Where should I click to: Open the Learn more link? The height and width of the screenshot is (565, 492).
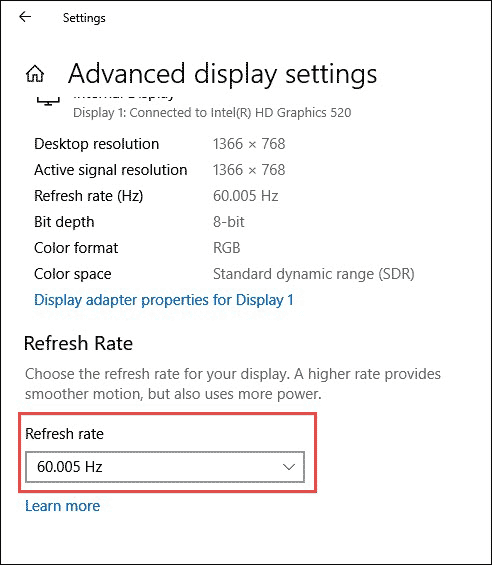pyautogui.click(x=62, y=506)
